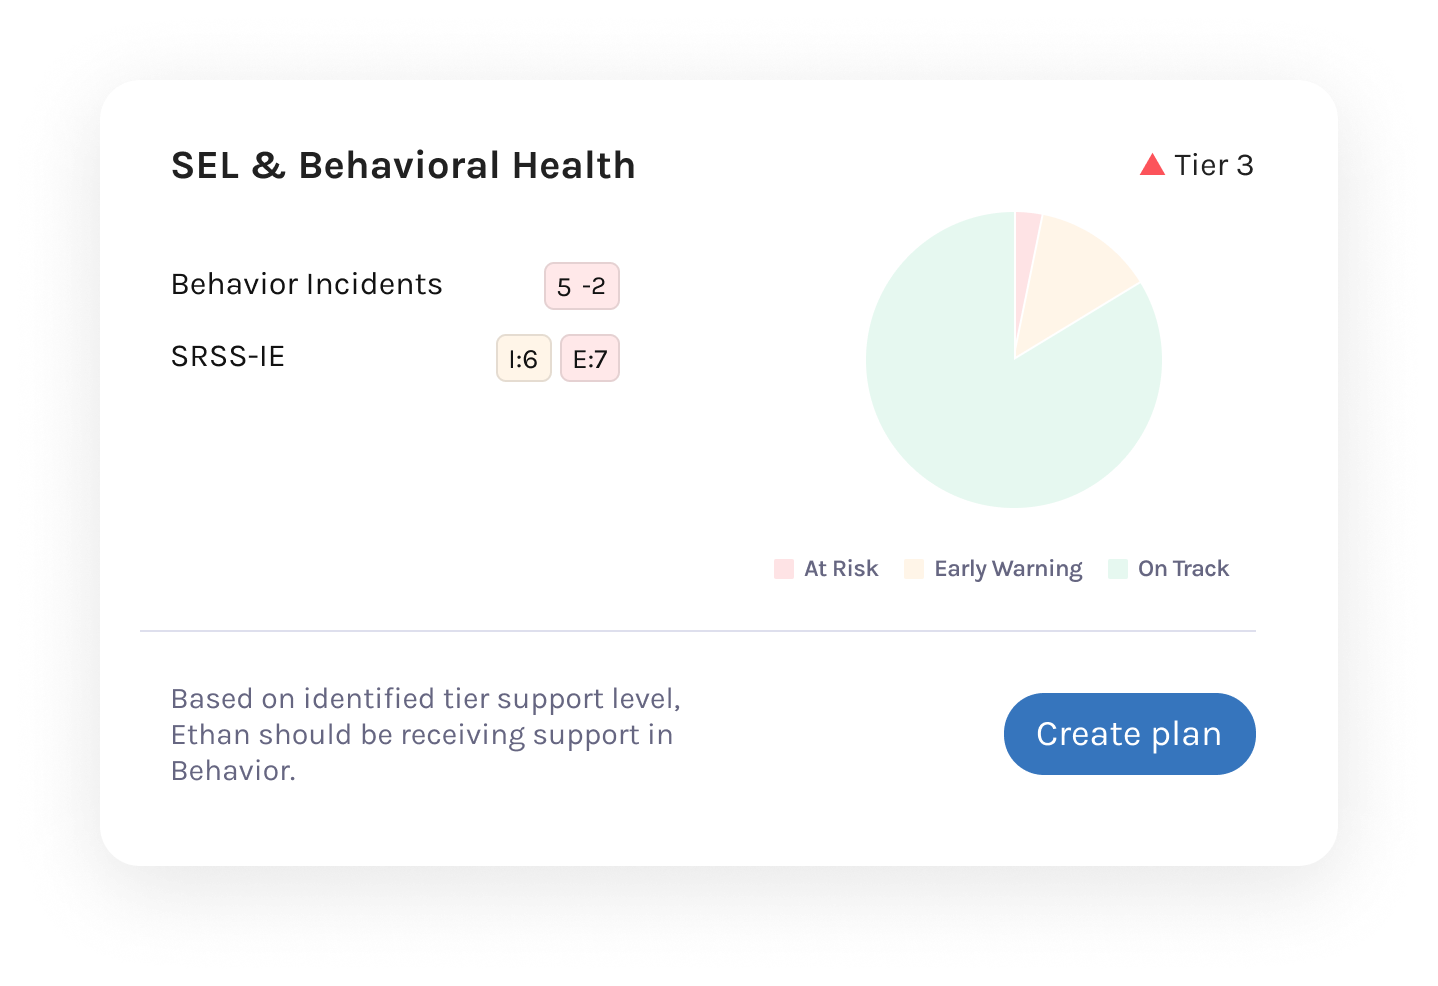Select the E:7 externalizing score badge
Image resolution: width=1438 pixels, height=986 pixels.
pos(590,359)
